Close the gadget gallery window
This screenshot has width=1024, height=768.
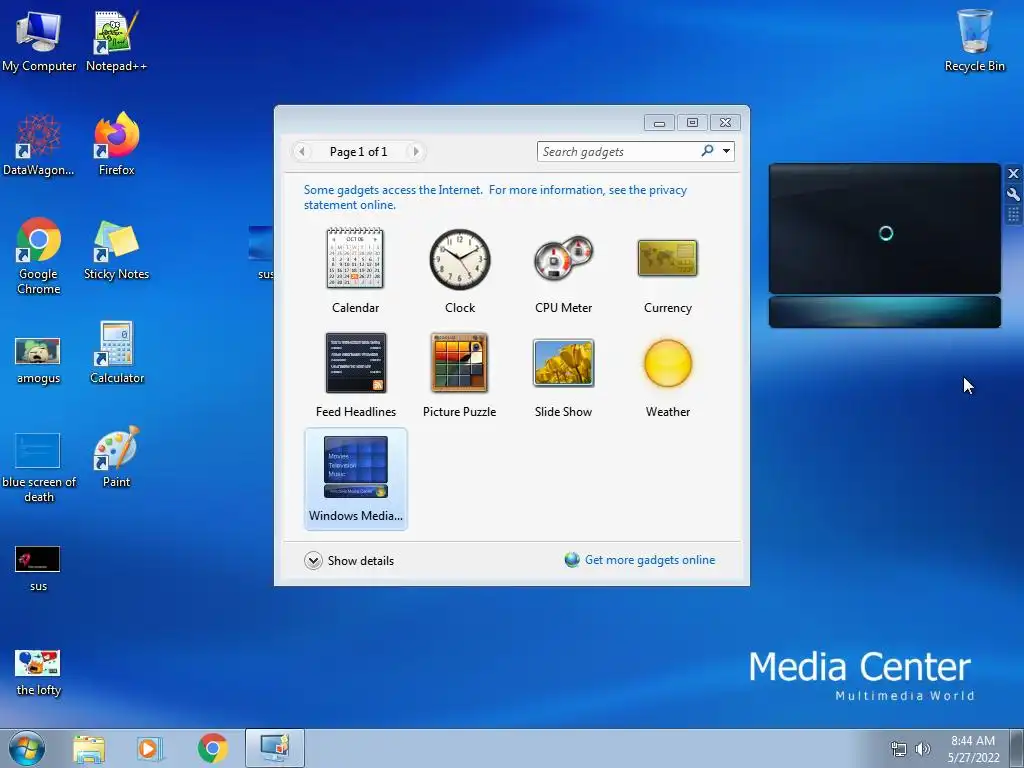[726, 123]
